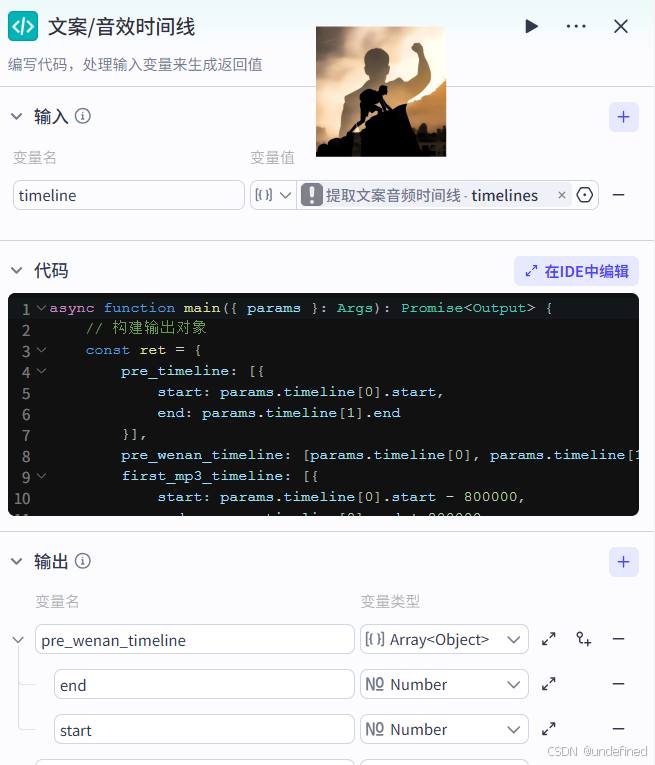
Task: Add a child field to pre_wenan_timeline
Action: tap(583, 639)
